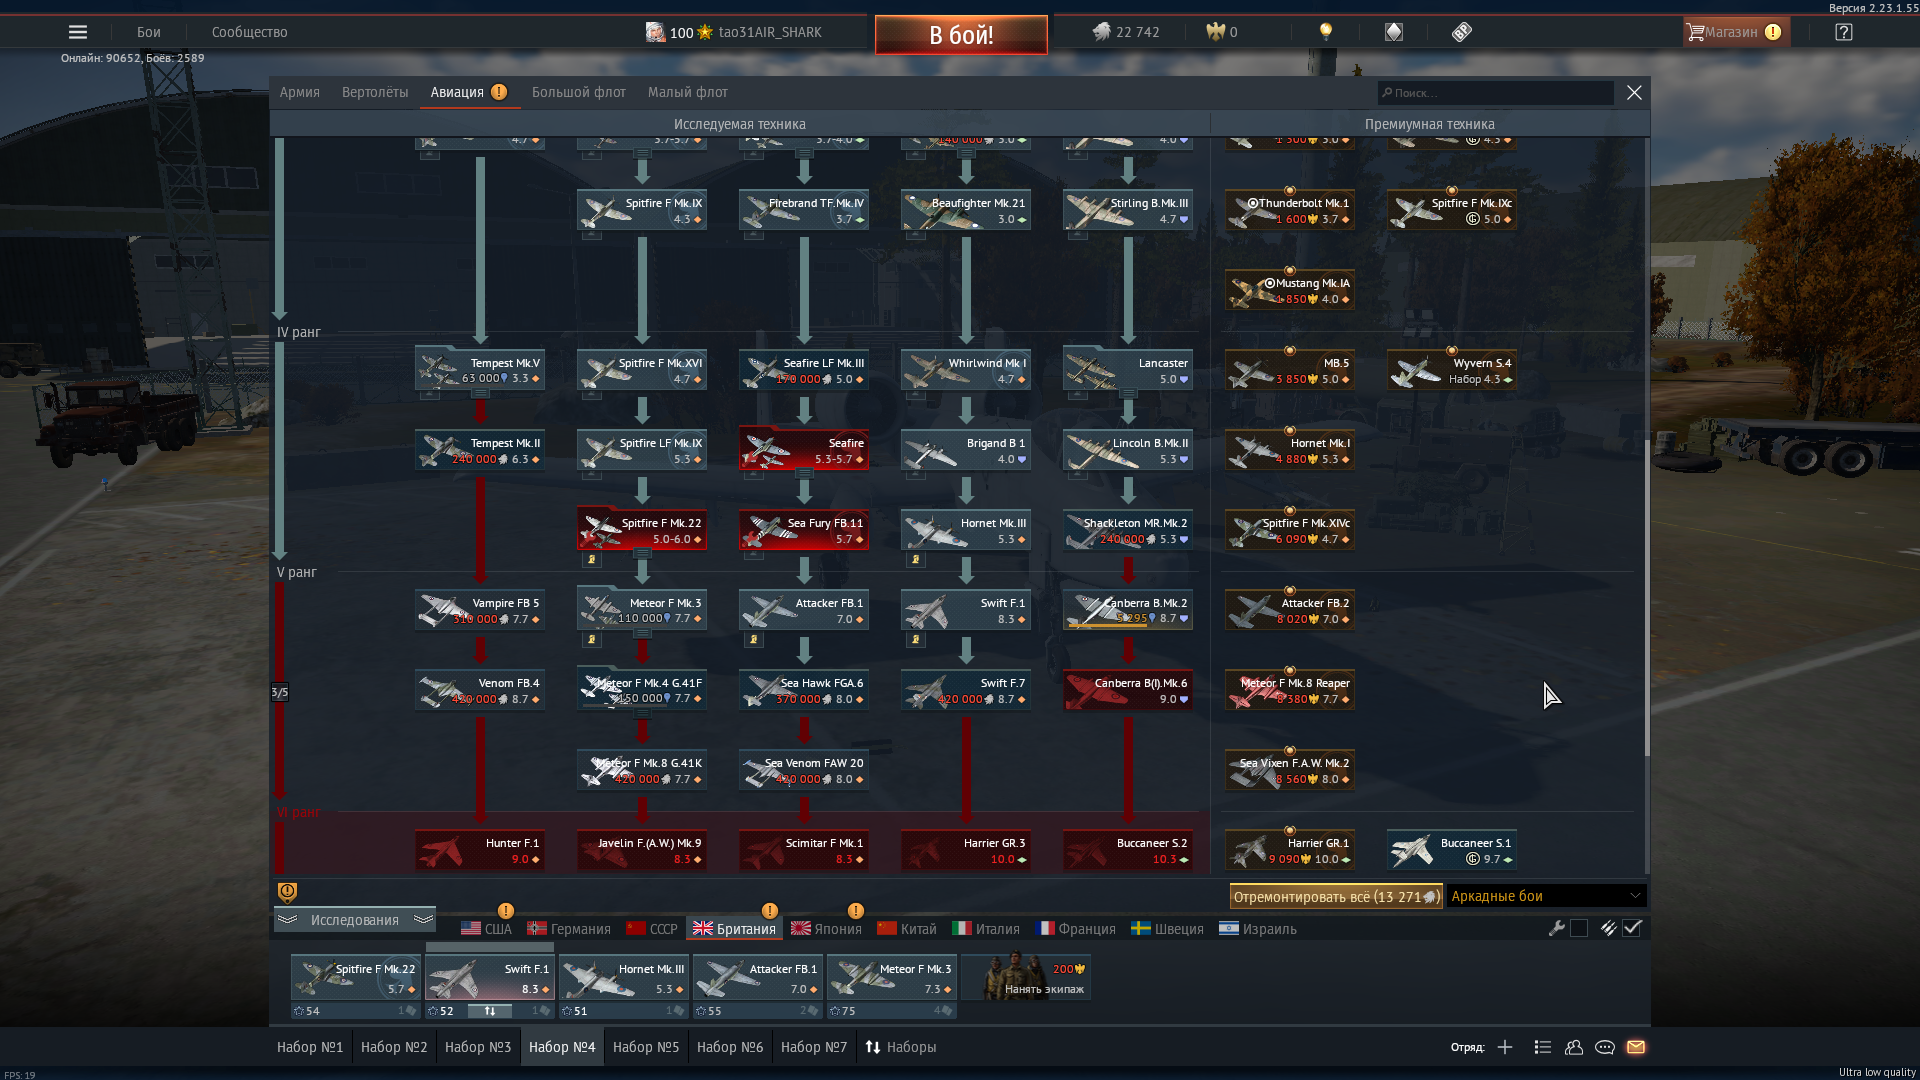Click the Silver Lions balance 22 742
The height and width of the screenshot is (1080, 1920).
[x=1126, y=32]
